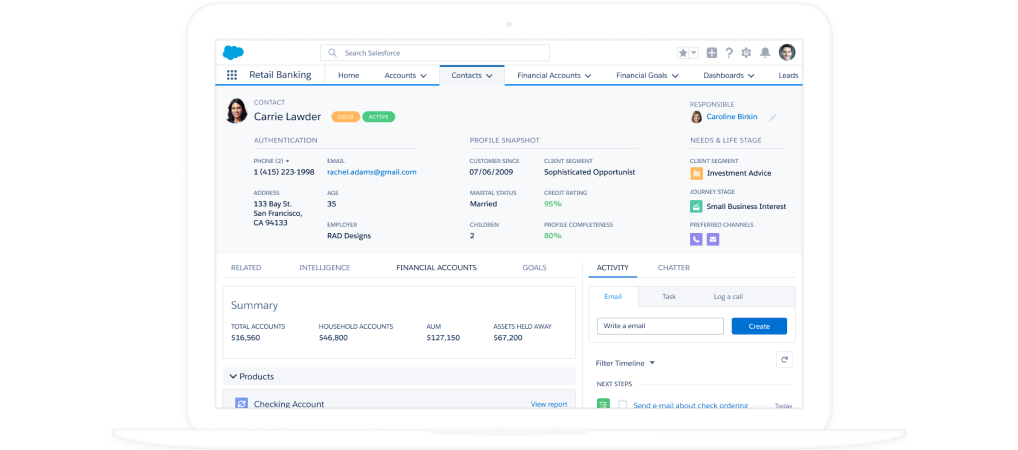Viewport: 1018px width, 450px height.
Task: Click Caroline Birkin's avatar photo
Action: 696,117
